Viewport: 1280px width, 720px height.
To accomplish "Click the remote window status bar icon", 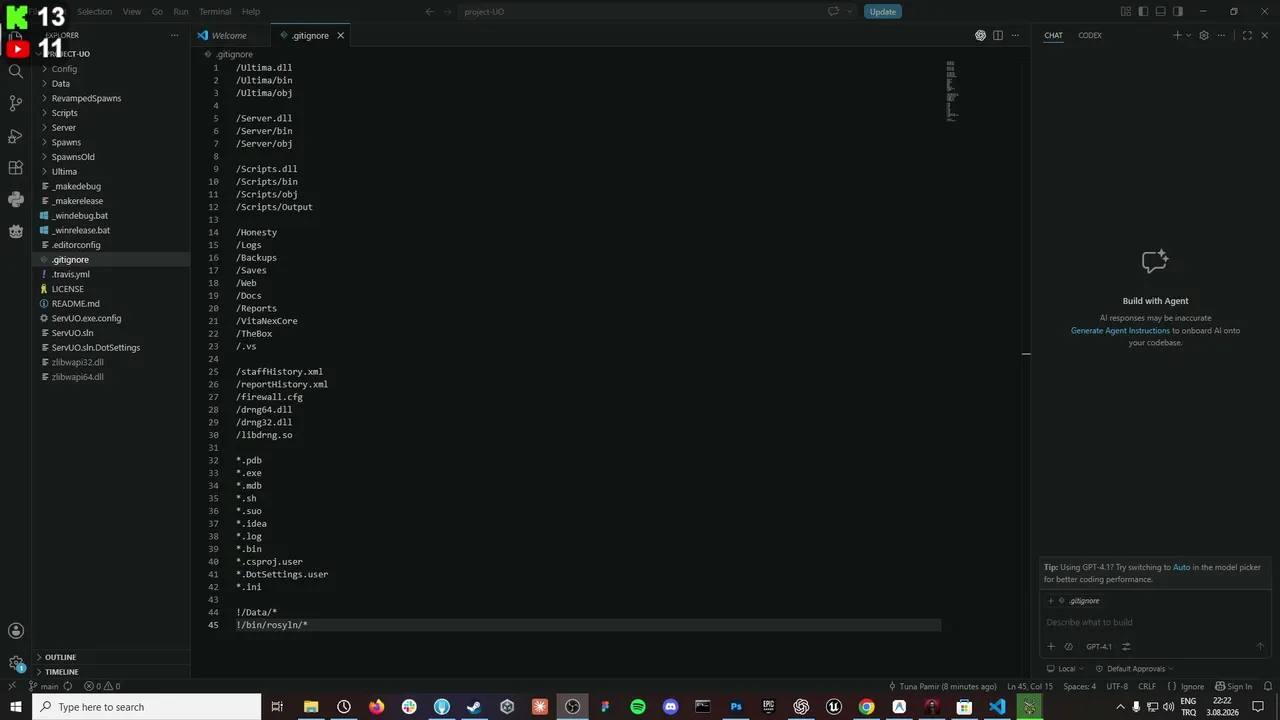I will 11,687.
